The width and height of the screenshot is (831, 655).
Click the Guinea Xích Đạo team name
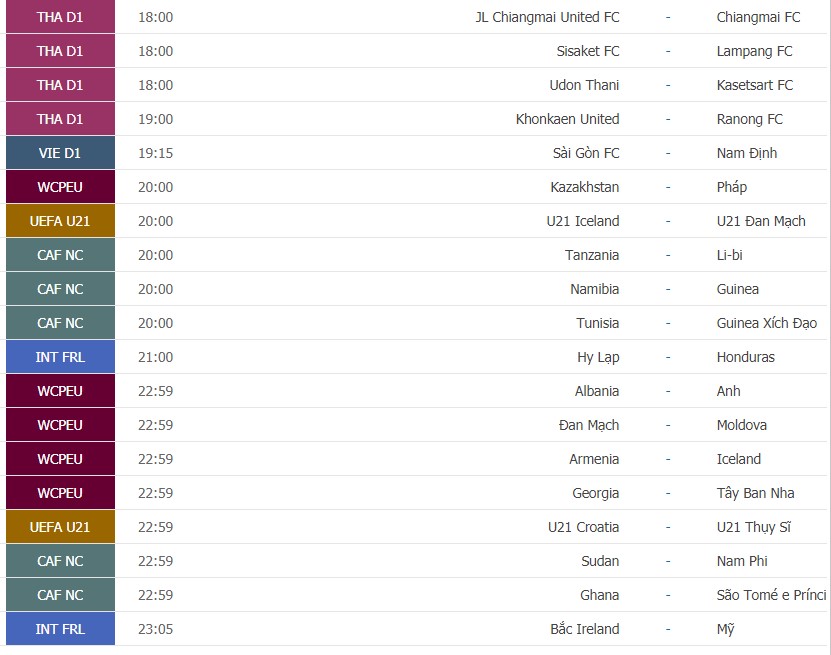click(766, 323)
